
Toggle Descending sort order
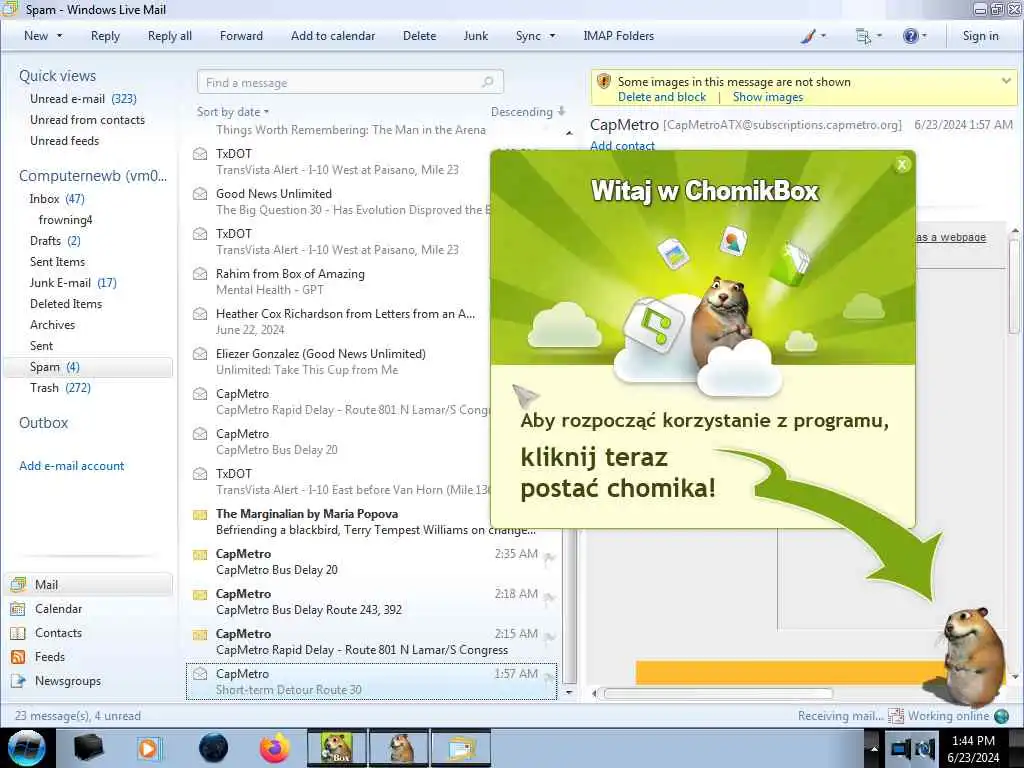pos(528,112)
